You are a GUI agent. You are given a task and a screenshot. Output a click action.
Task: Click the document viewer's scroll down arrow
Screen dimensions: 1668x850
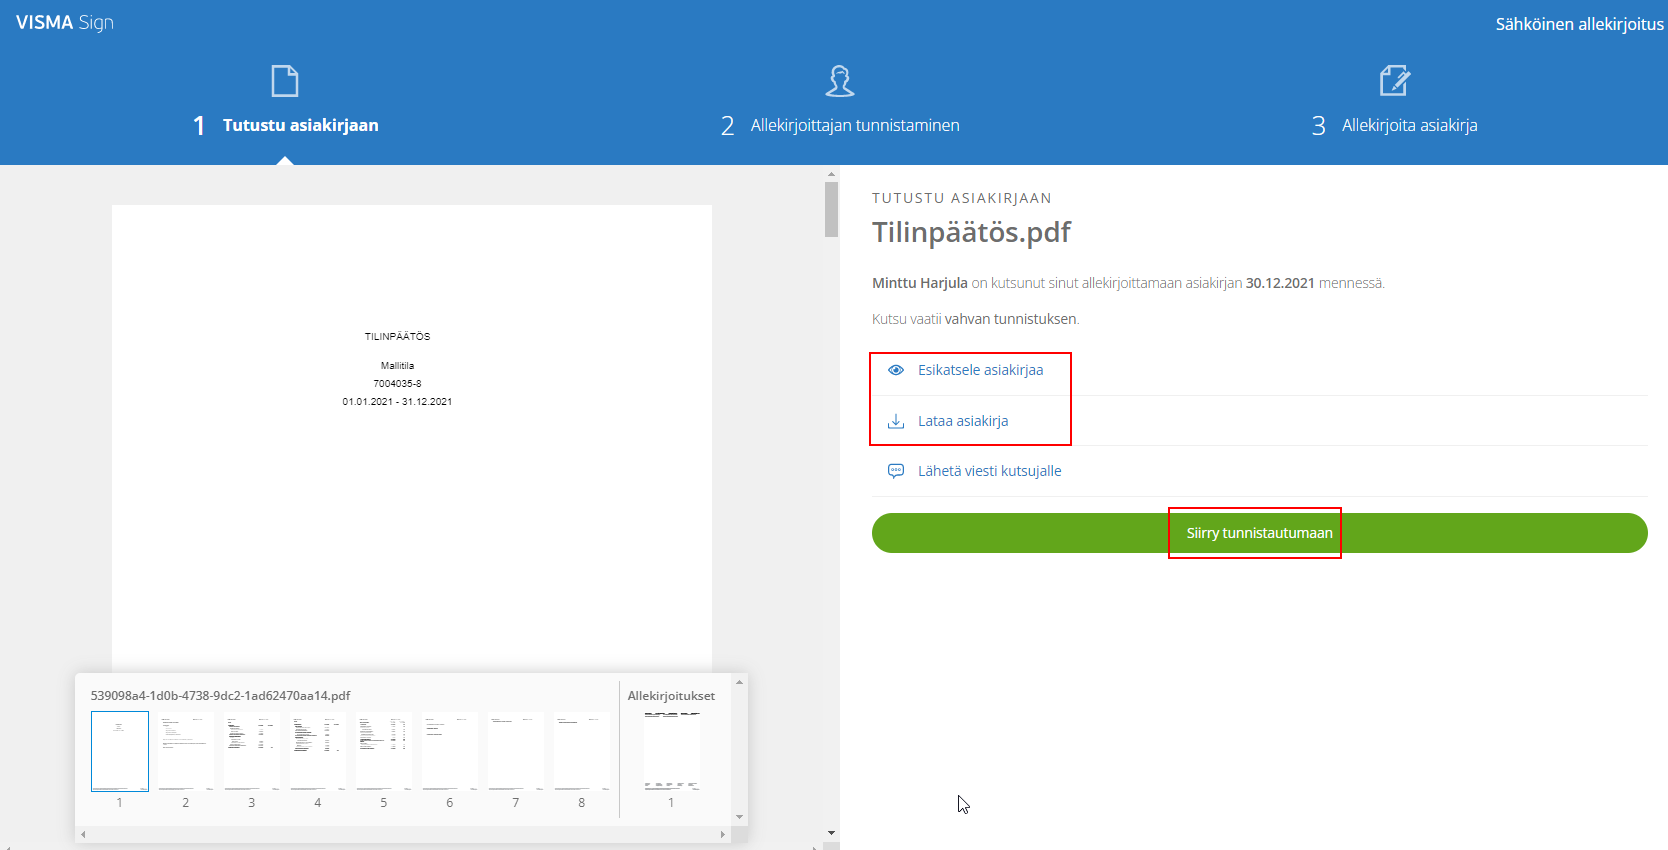tap(831, 833)
